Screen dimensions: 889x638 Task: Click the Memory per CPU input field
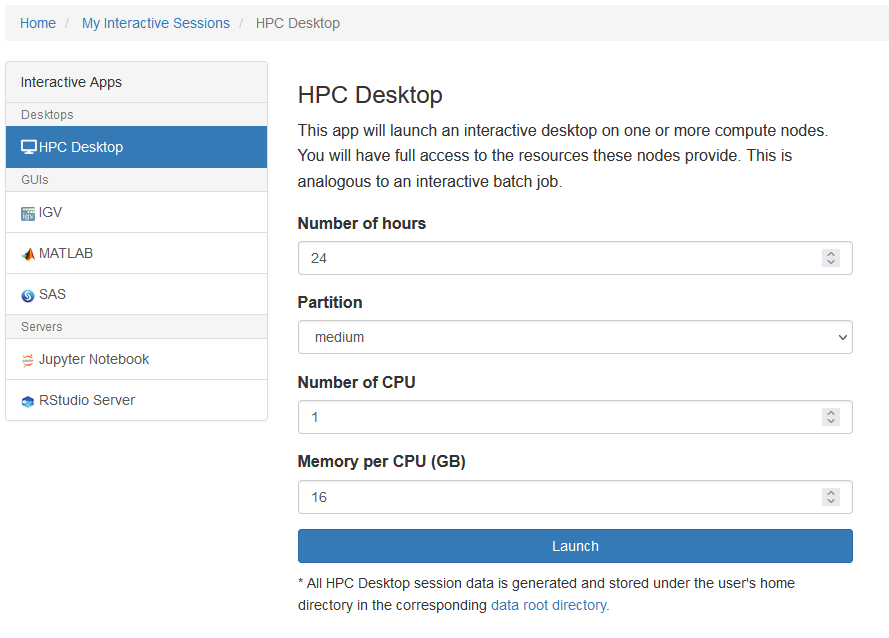[560, 497]
